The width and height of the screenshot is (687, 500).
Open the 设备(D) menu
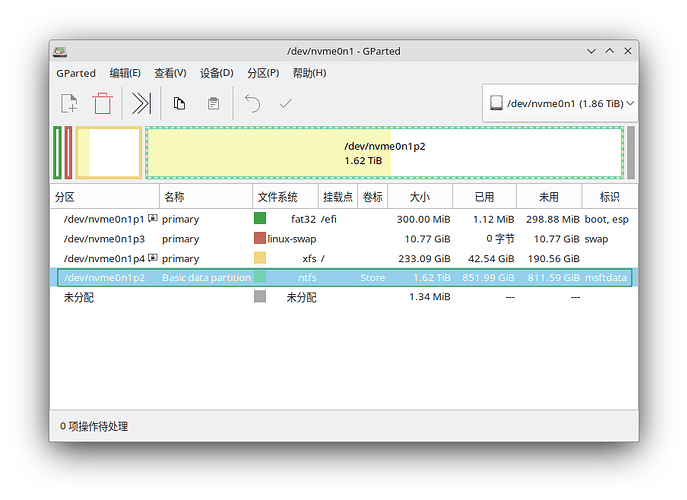[x=217, y=73]
